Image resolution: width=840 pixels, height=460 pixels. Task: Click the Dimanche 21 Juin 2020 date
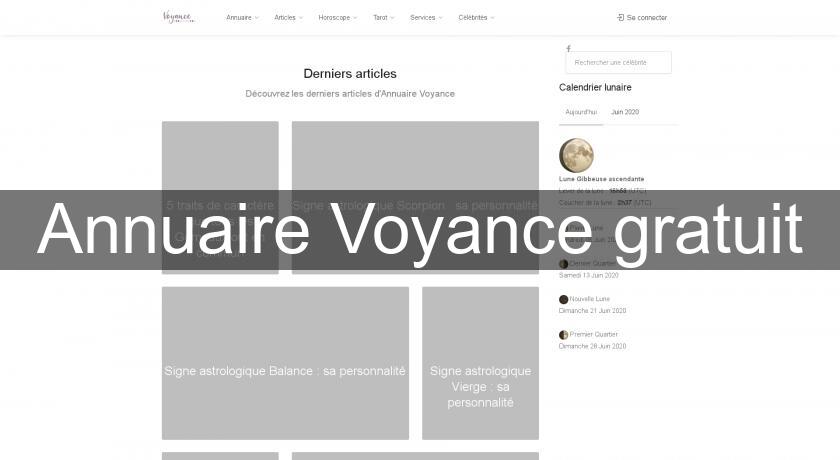click(x=592, y=311)
